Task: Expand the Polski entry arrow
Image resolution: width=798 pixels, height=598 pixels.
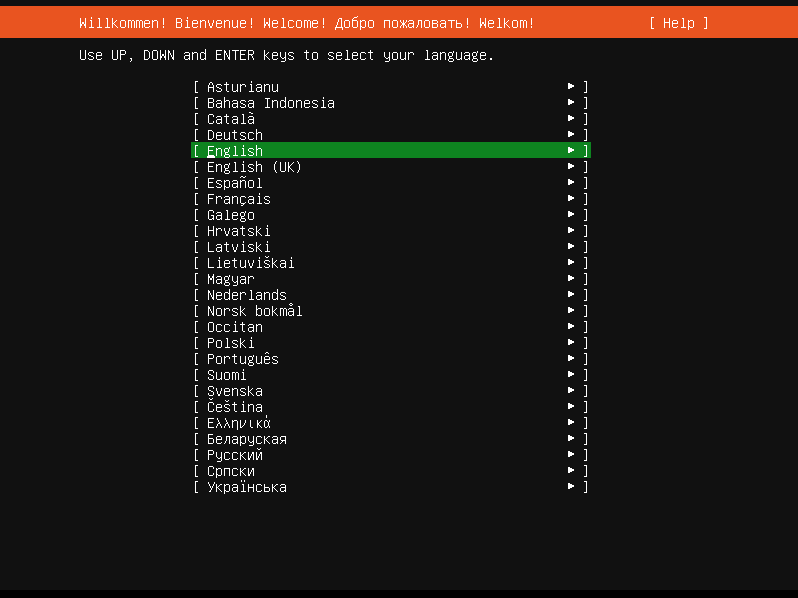Action: click(x=571, y=343)
